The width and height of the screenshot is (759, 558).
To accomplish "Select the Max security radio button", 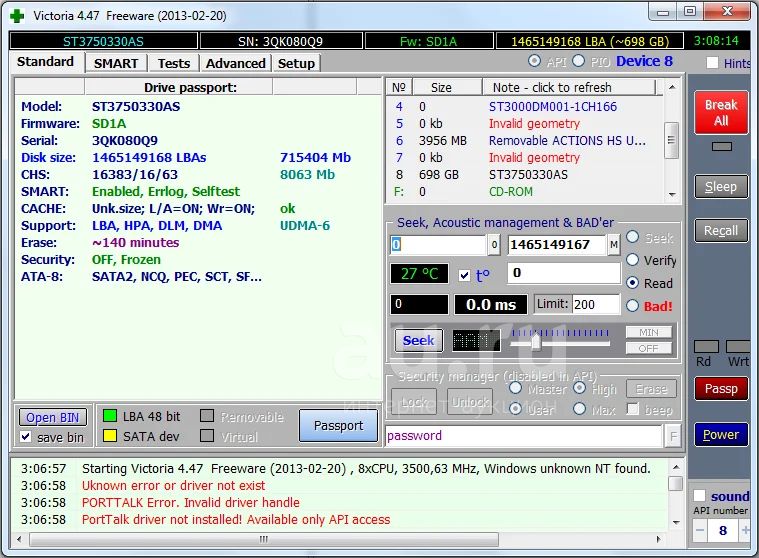I will pos(579,409).
